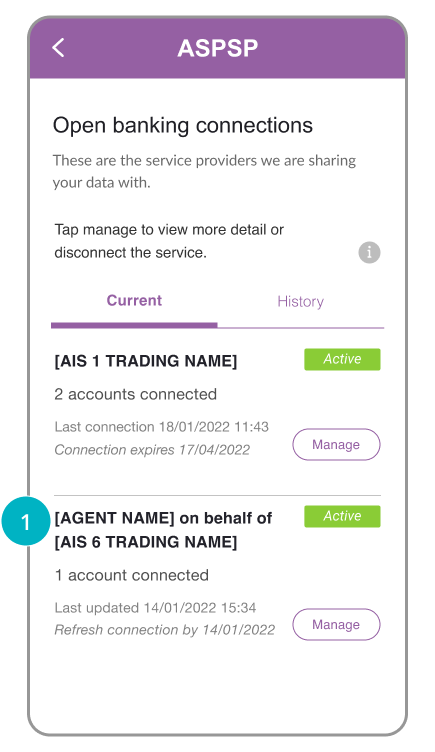Tap the 2 accounts connected text
The width and height of the screenshot is (435, 752).
[136, 394]
